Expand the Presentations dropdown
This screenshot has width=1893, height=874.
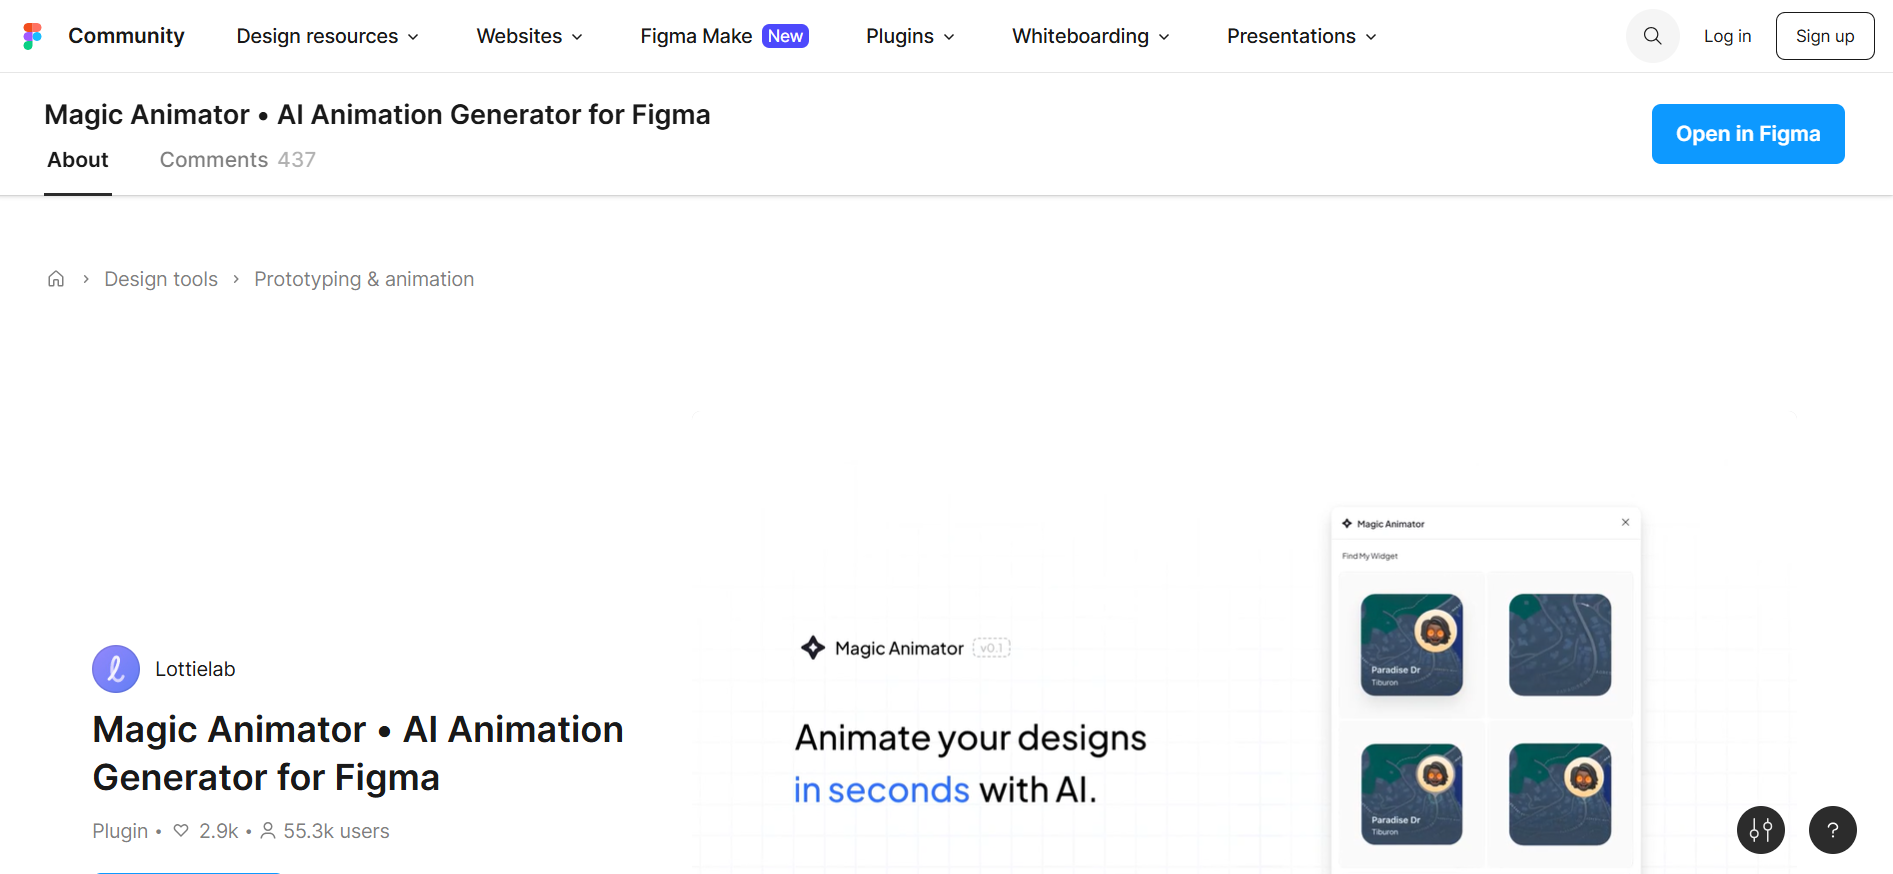(1301, 36)
